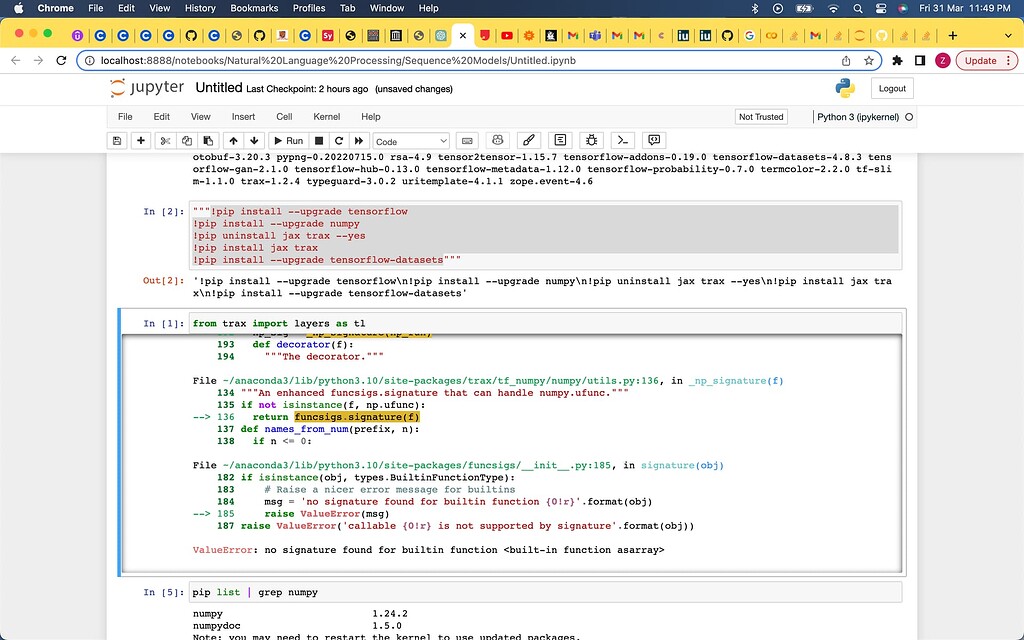1024x640 pixels.
Task: Open the Cell menu
Action: (284, 117)
